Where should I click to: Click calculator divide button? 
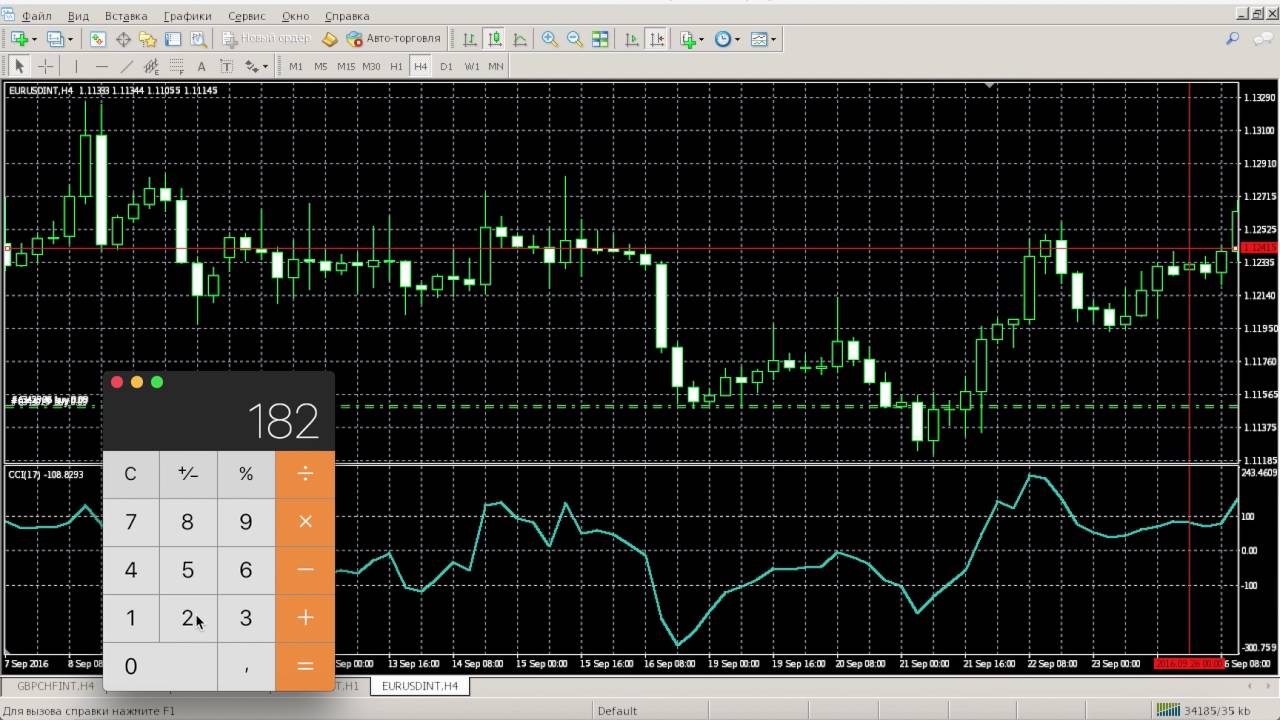point(305,474)
